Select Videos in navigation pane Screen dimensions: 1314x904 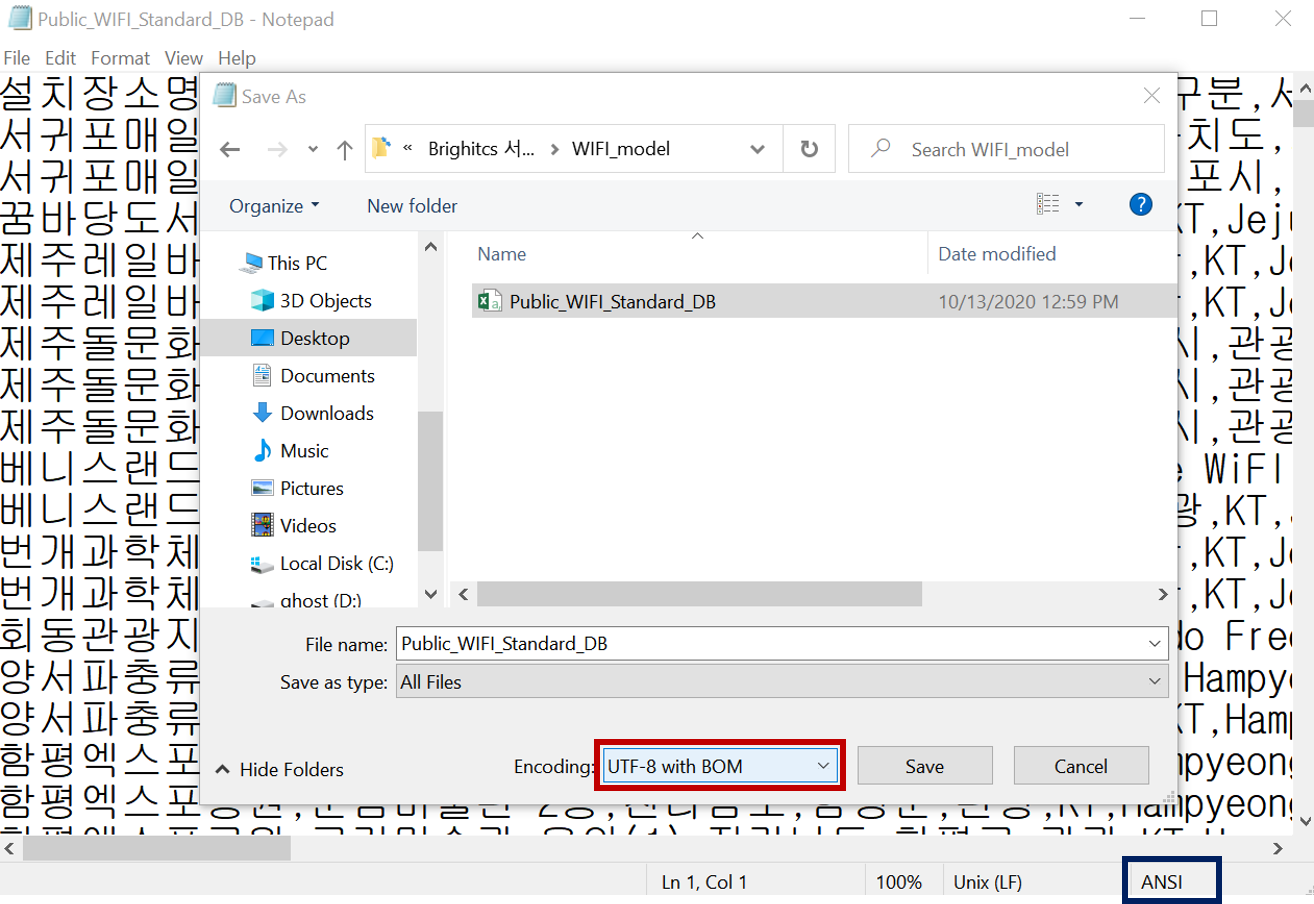point(308,526)
